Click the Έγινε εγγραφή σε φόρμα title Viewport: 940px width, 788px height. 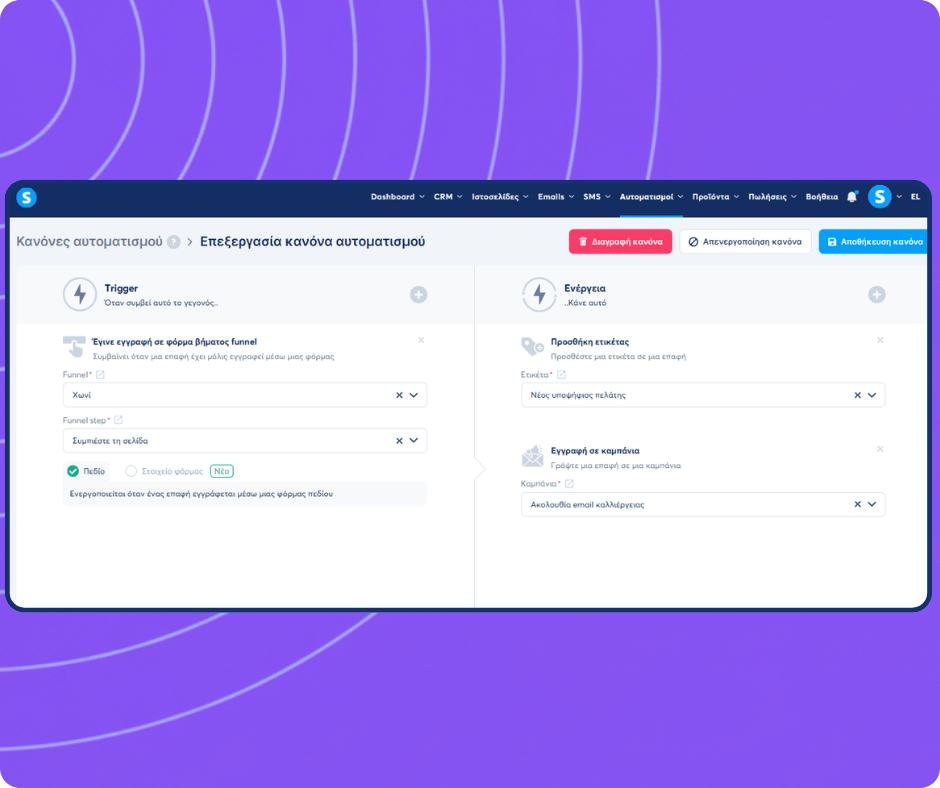click(174, 342)
